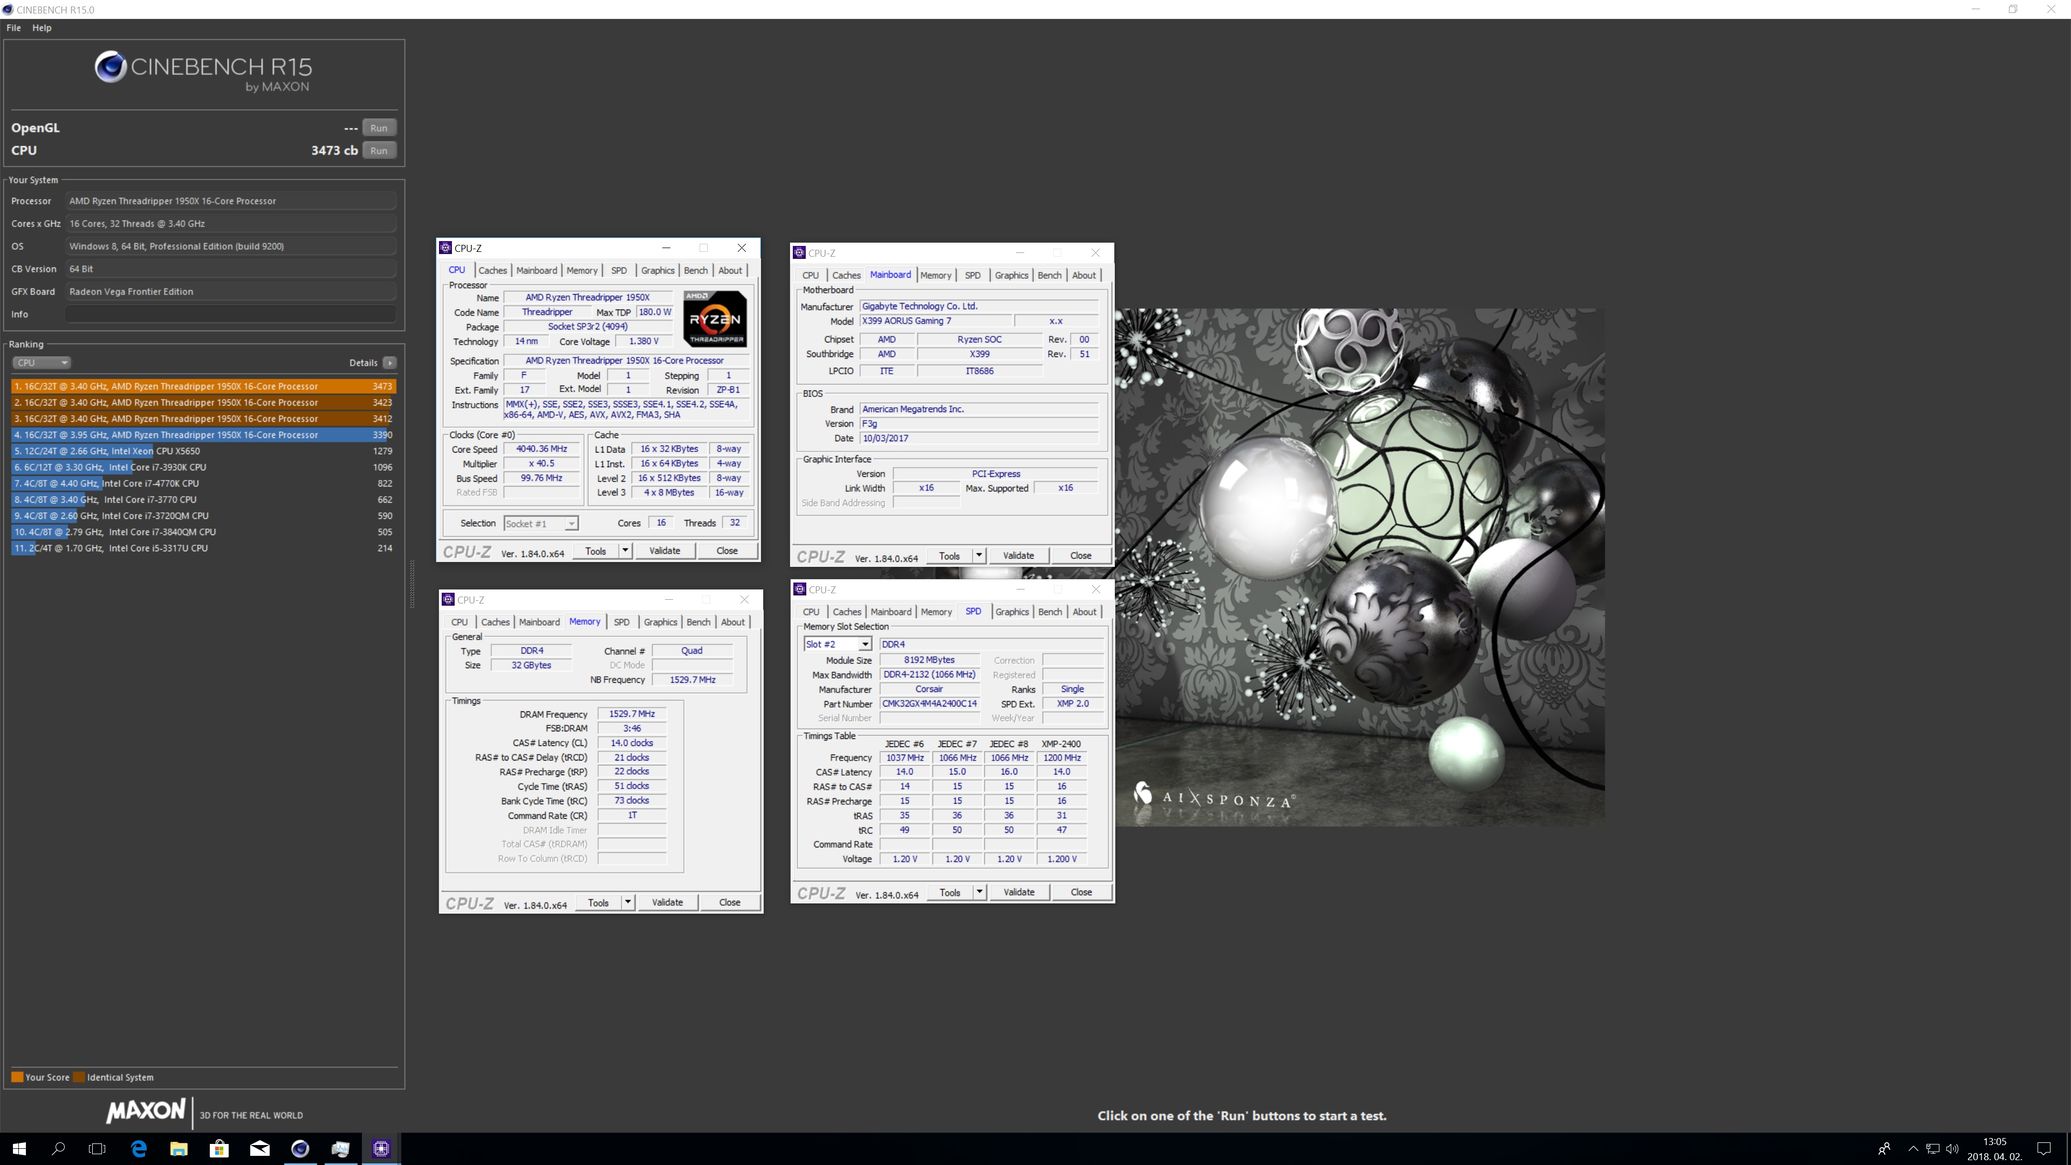Select the 3.95 GHz Threadripper ranking row
This screenshot has width=2071, height=1165.
[204, 435]
